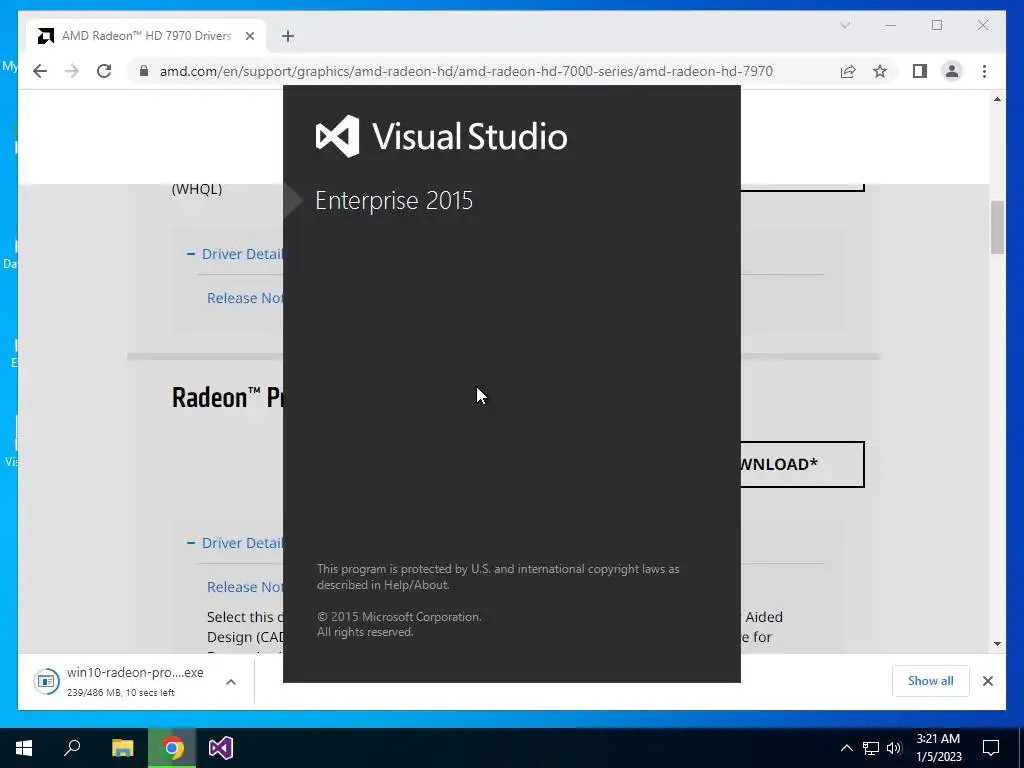This screenshot has height=768, width=1024.
Task: Select the AMD Radeon HD 7970 Drivers tab
Action: (146, 36)
